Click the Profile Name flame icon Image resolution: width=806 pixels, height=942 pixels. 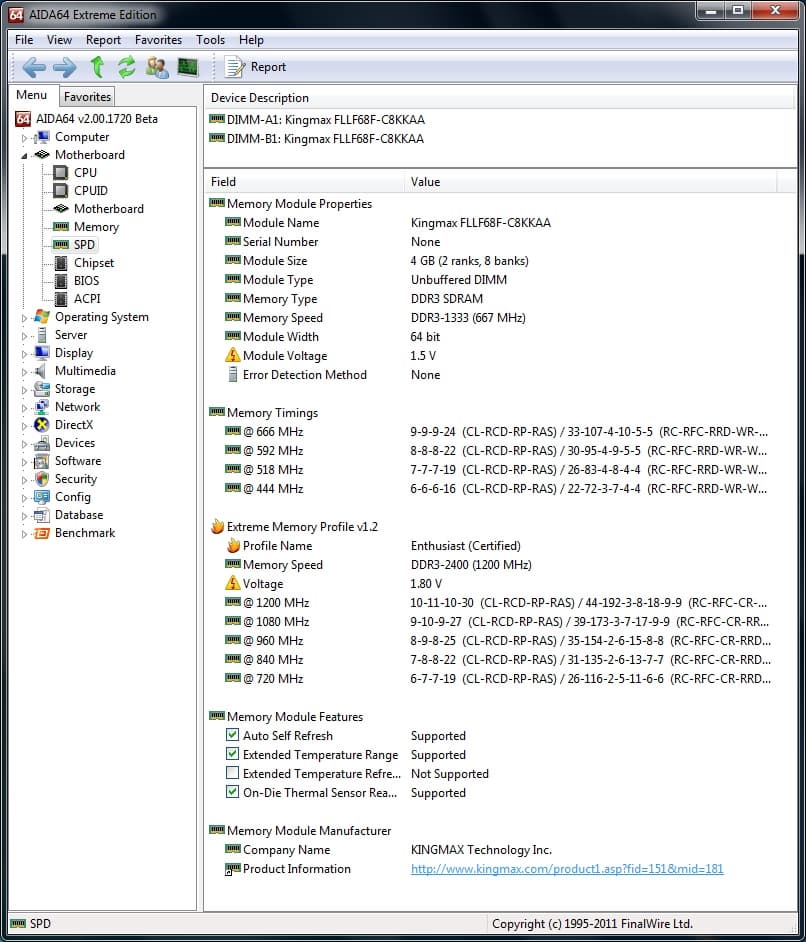(x=233, y=545)
